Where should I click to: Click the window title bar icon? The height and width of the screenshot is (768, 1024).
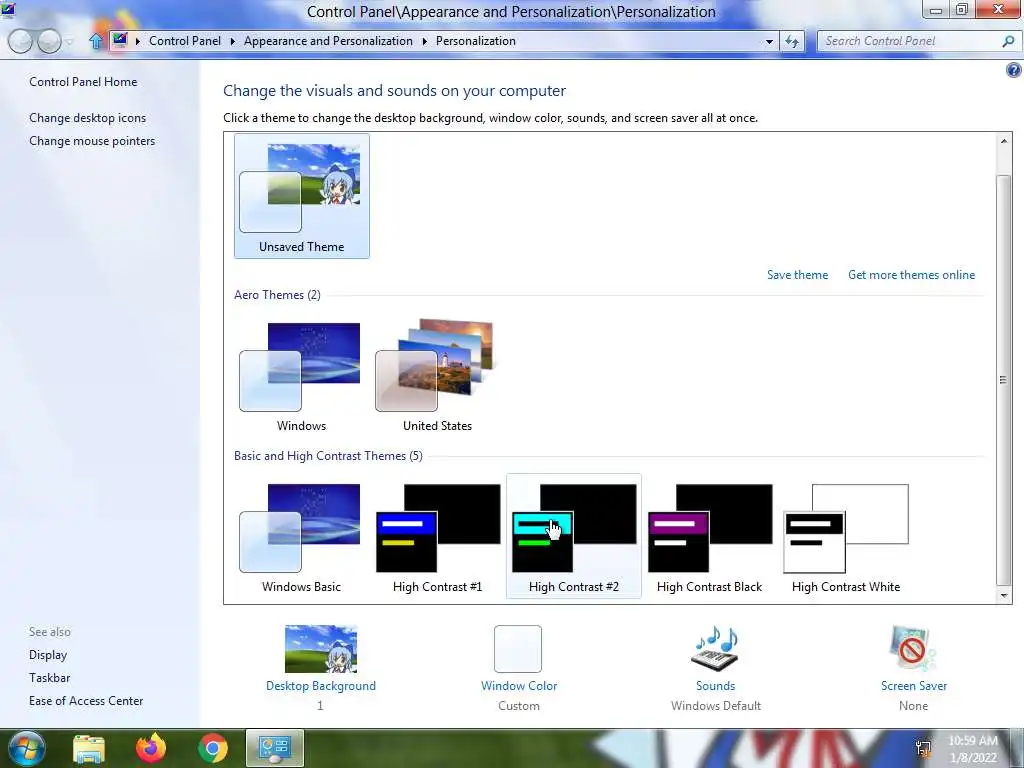click(x=8, y=10)
